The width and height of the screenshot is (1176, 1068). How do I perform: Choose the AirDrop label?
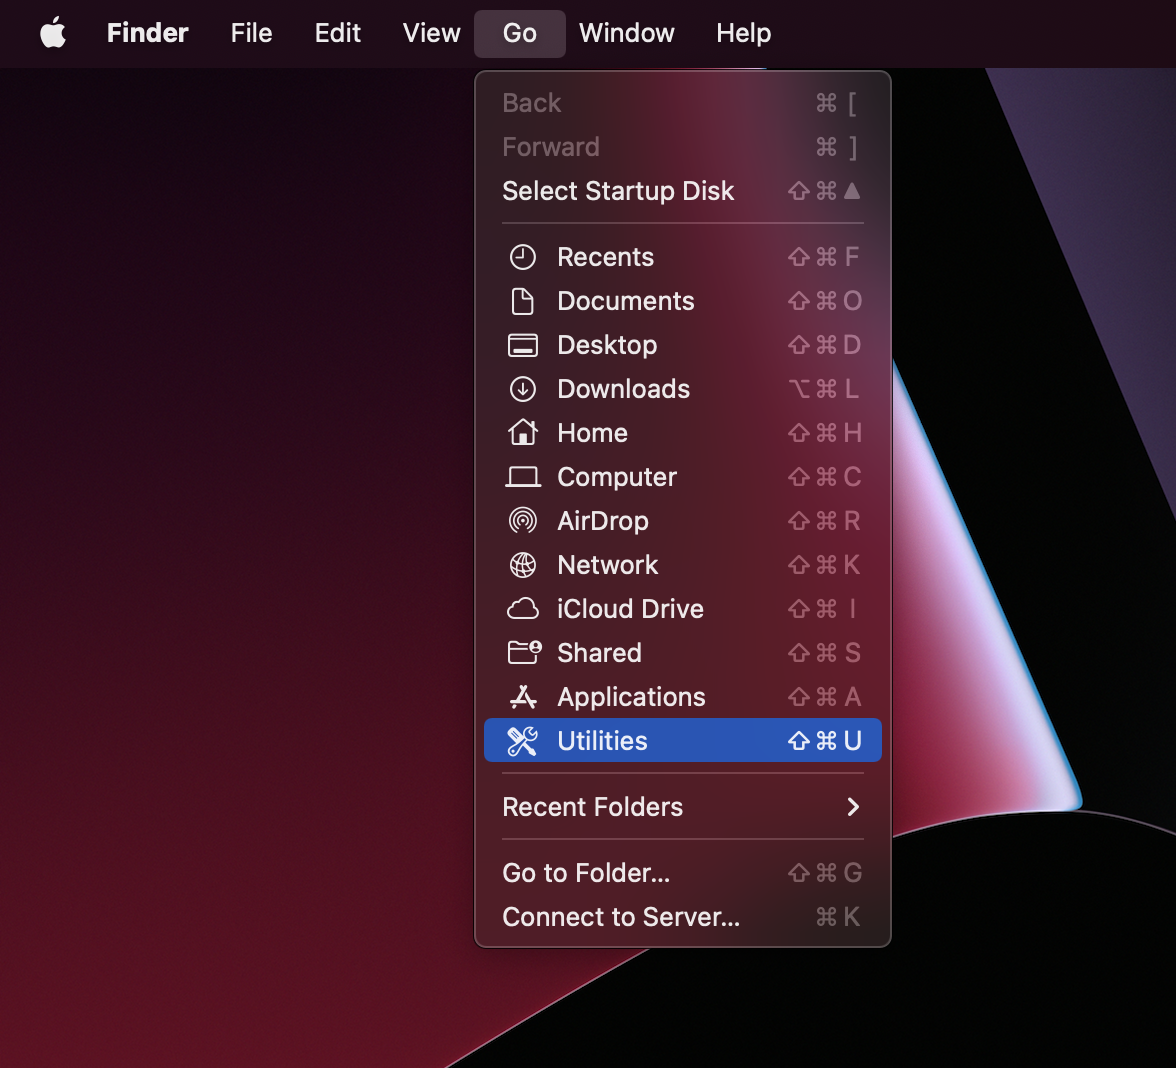tap(603, 521)
